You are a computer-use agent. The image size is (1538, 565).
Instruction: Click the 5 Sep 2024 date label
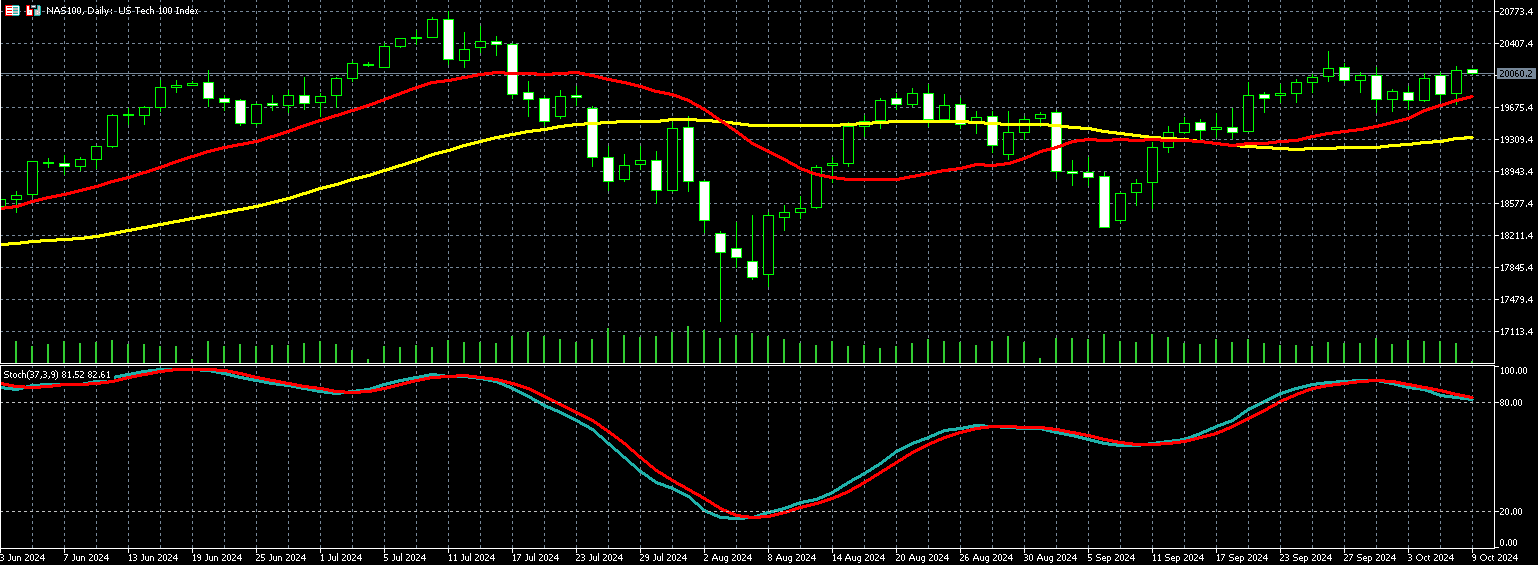tap(1111, 557)
